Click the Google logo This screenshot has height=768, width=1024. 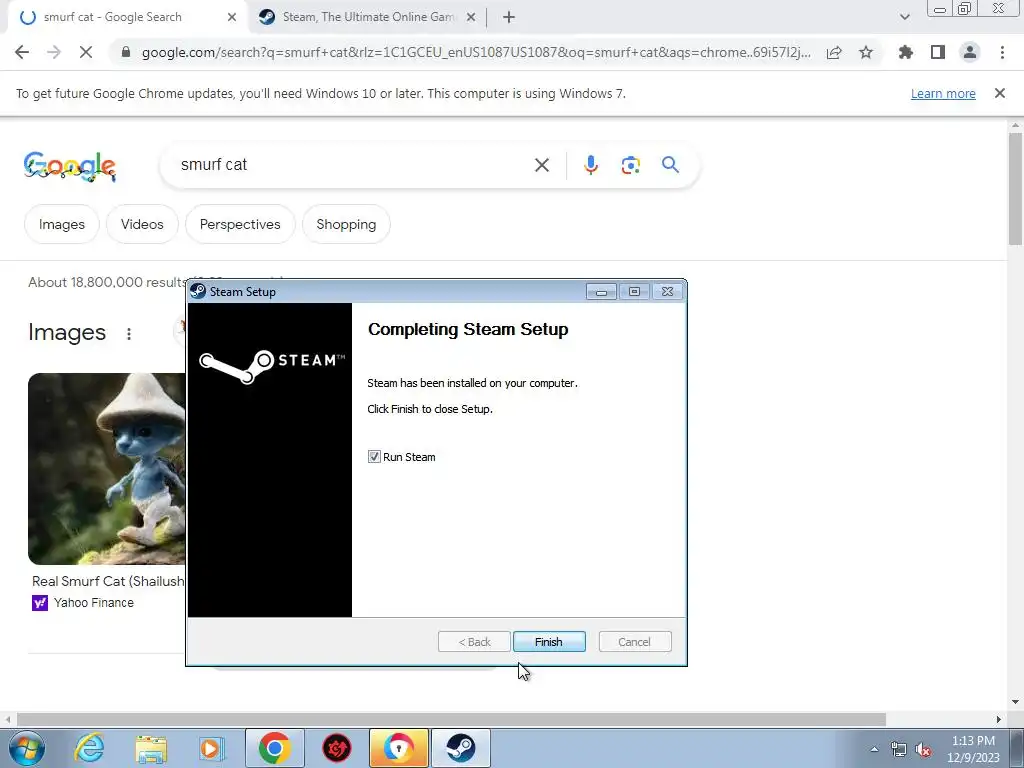tap(70, 166)
